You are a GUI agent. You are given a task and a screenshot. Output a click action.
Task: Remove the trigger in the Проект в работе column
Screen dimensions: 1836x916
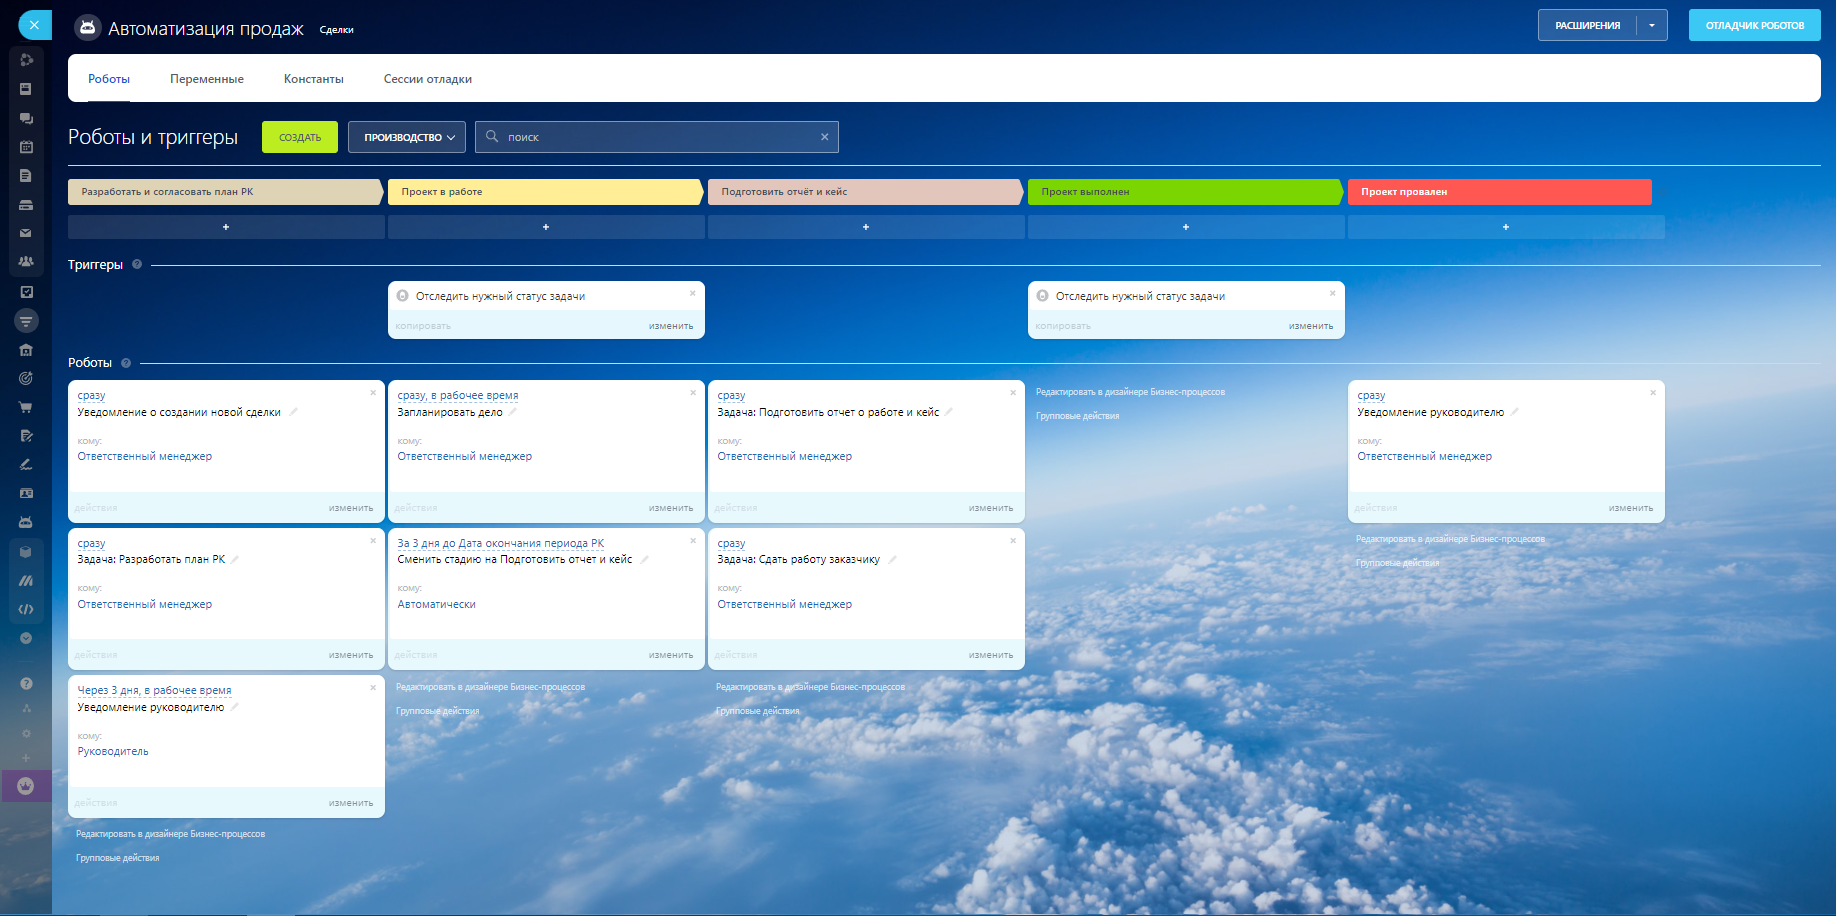coord(692,293)
